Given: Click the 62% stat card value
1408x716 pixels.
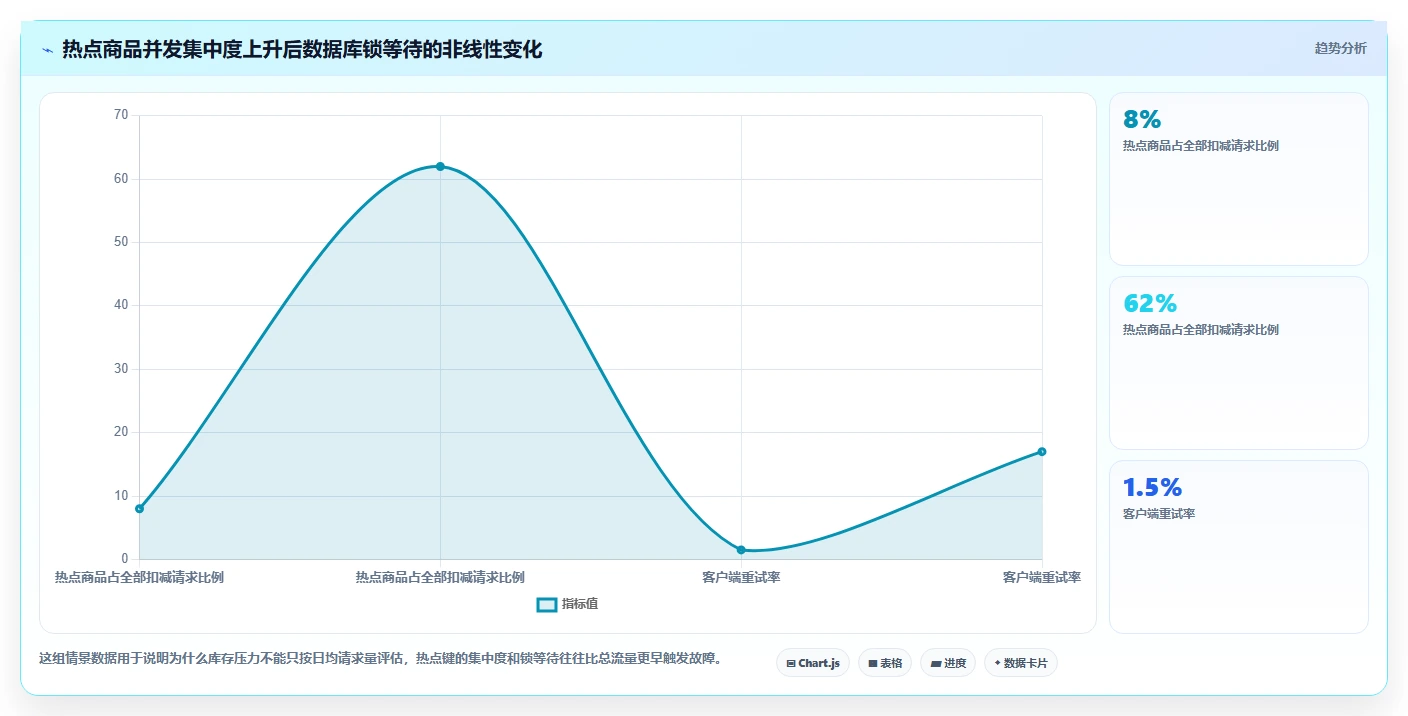Looking at the screenshot, I should 1150,304.
